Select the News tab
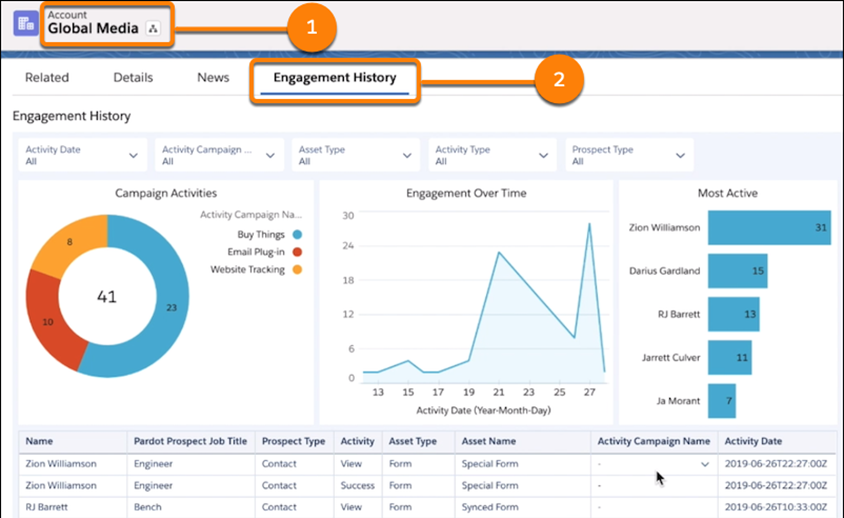This screenshot has height=518, width=844. tap(213, 77)
